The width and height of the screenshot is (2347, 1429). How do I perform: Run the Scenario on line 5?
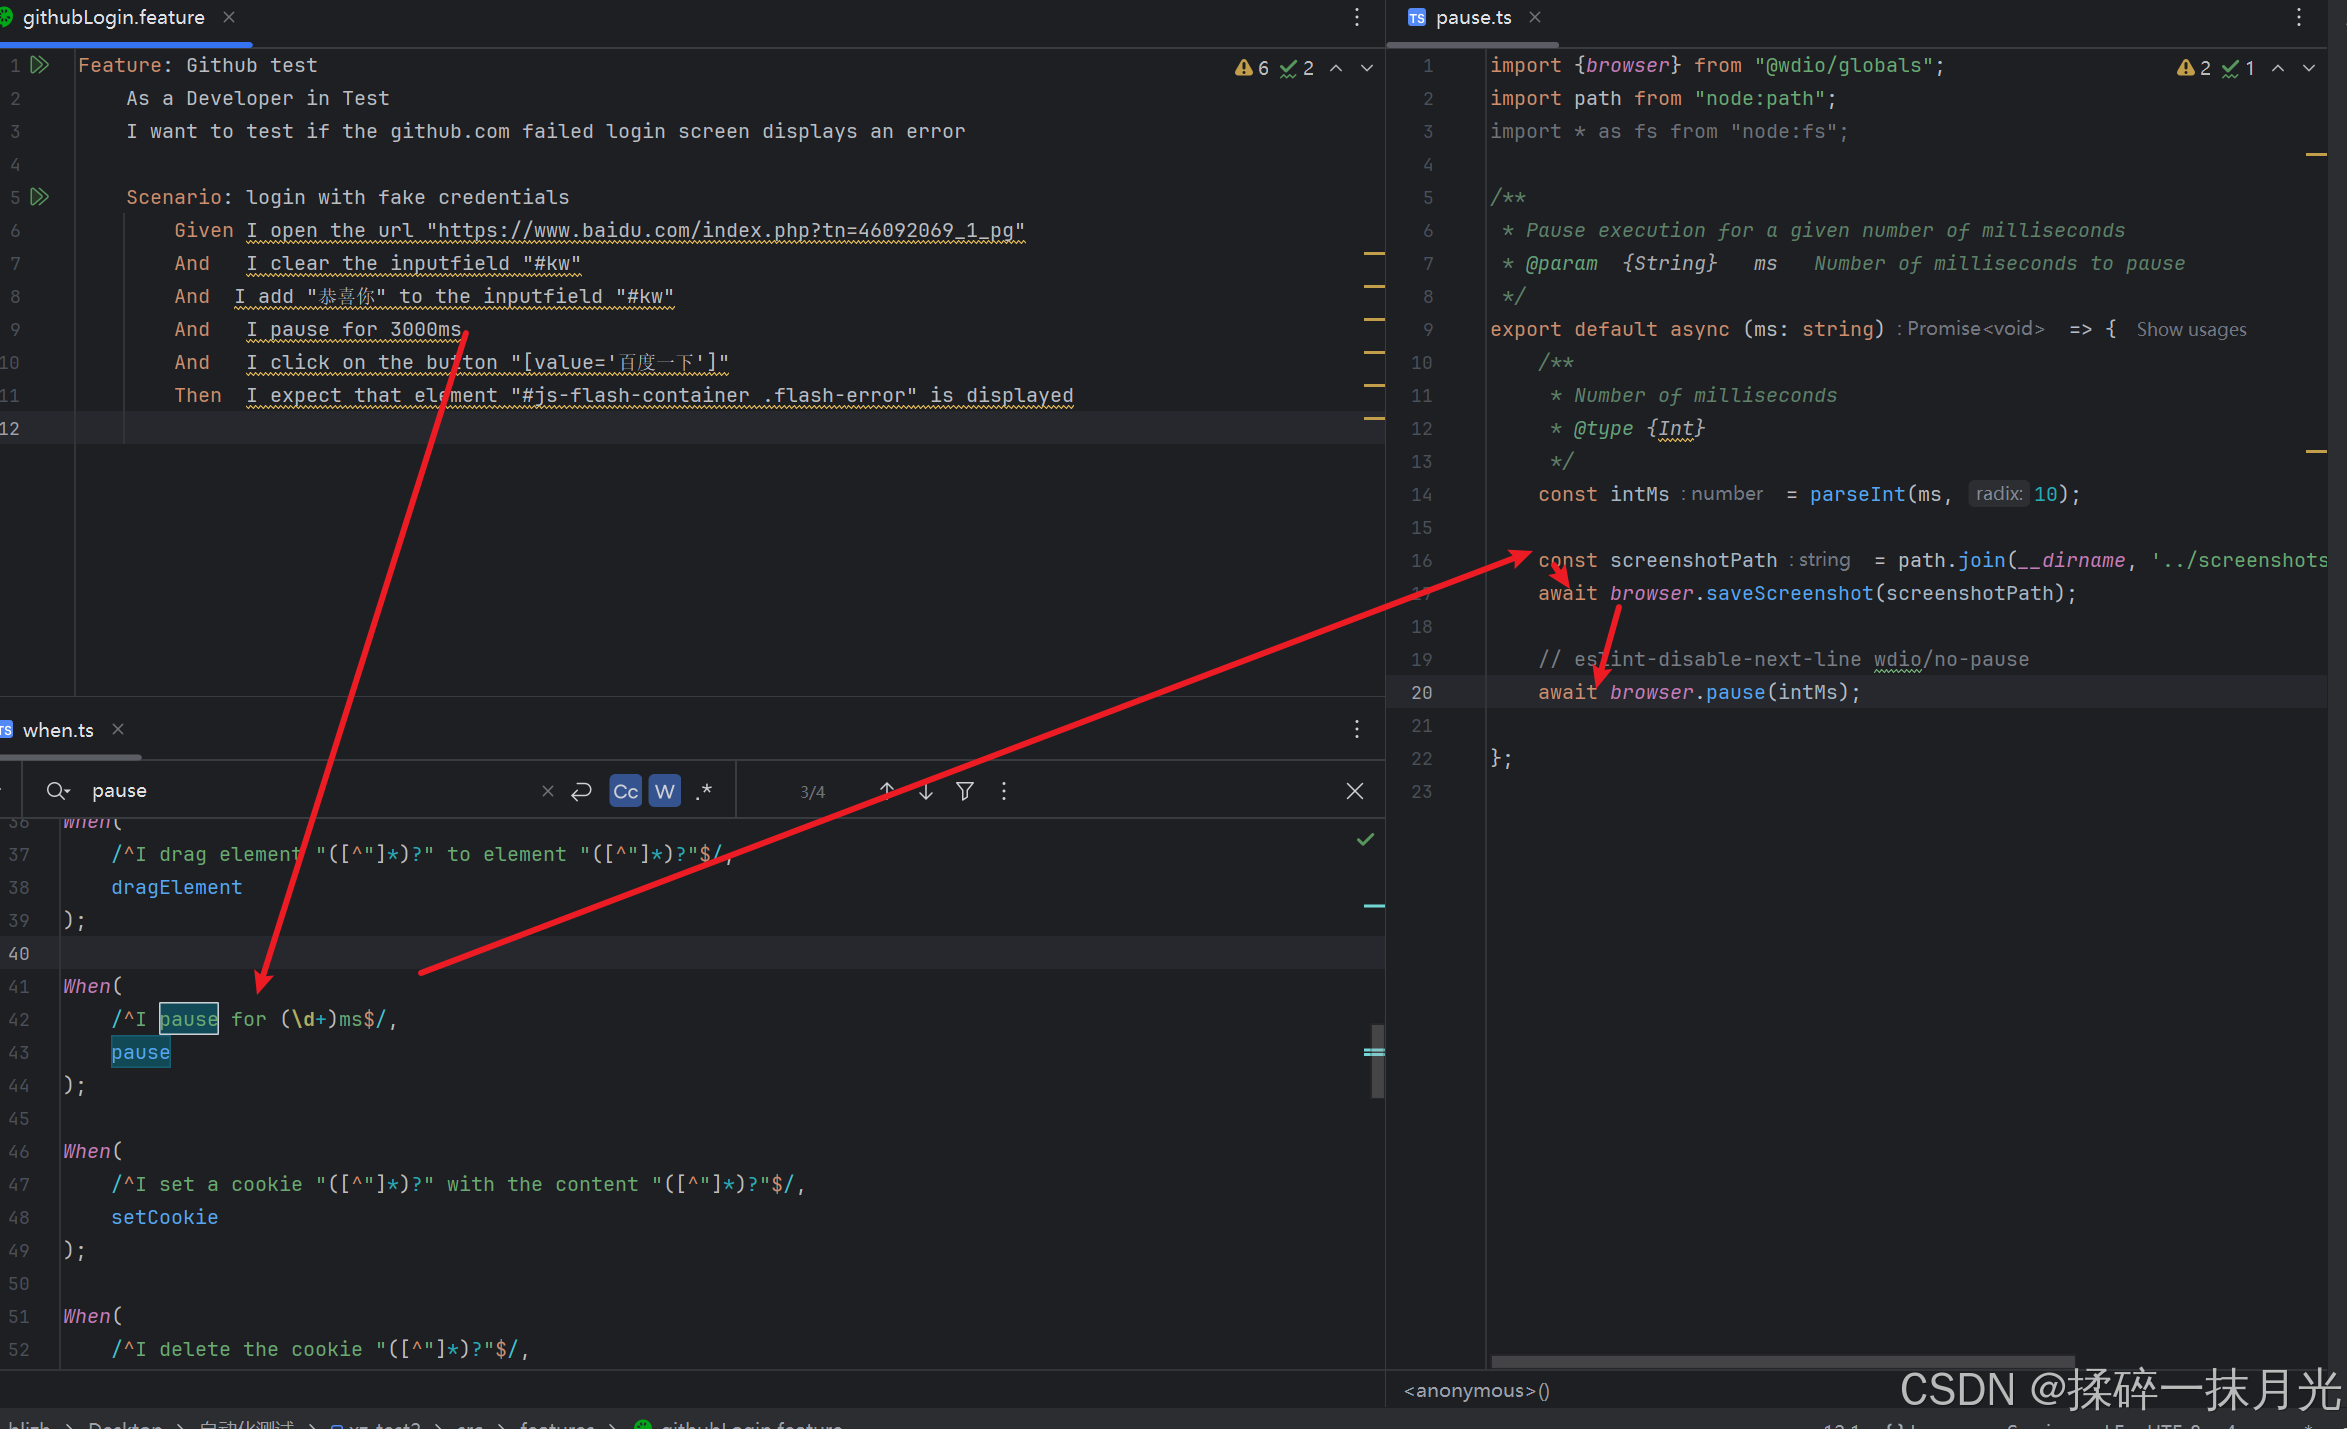(40, 197)
